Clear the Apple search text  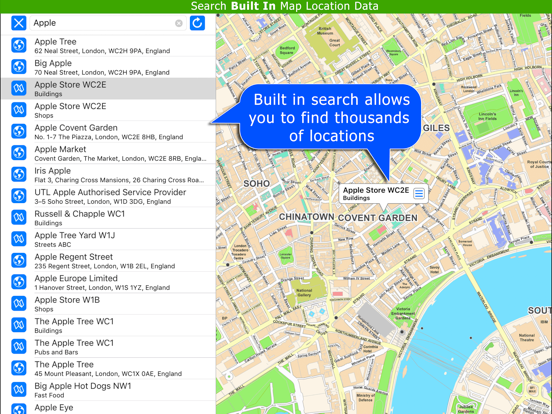coord(179,23)
